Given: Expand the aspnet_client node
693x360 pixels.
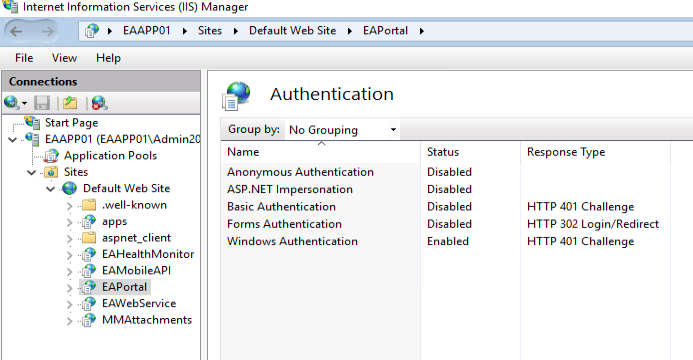Looking at the screenshot, I should click(70, 239).
